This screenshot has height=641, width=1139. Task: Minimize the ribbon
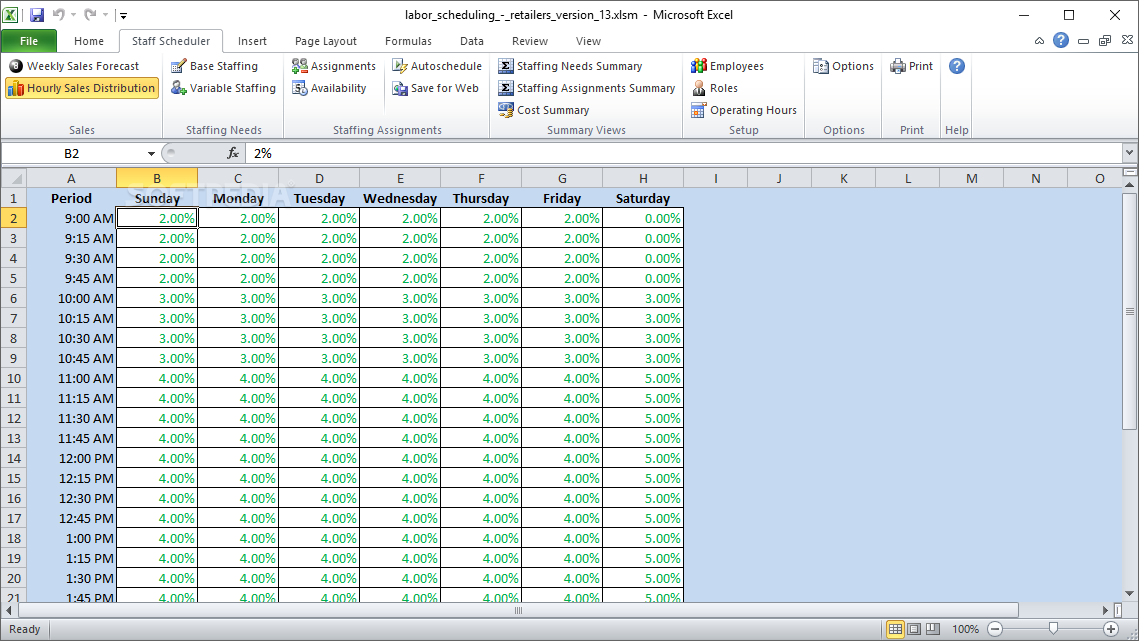click(1039, 41)
